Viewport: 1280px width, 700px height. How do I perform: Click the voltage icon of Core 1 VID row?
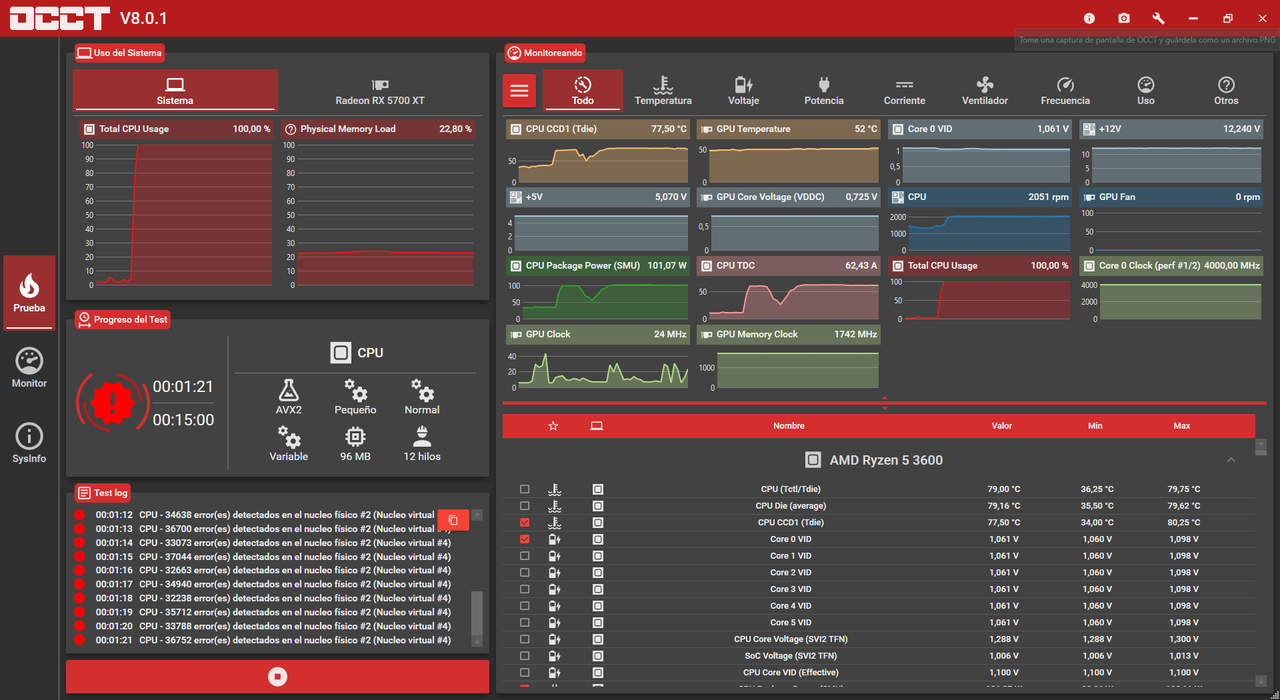(x=554, y=556)
